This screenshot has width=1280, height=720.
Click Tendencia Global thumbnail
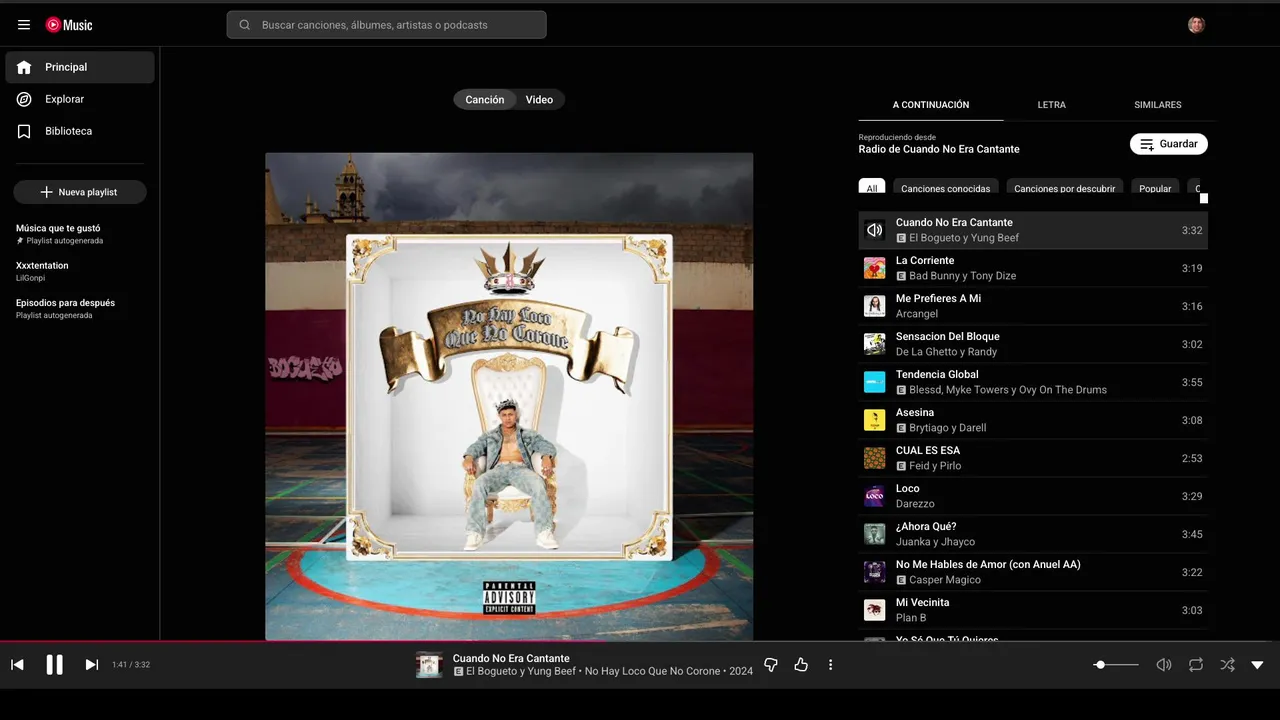(875, 382)
